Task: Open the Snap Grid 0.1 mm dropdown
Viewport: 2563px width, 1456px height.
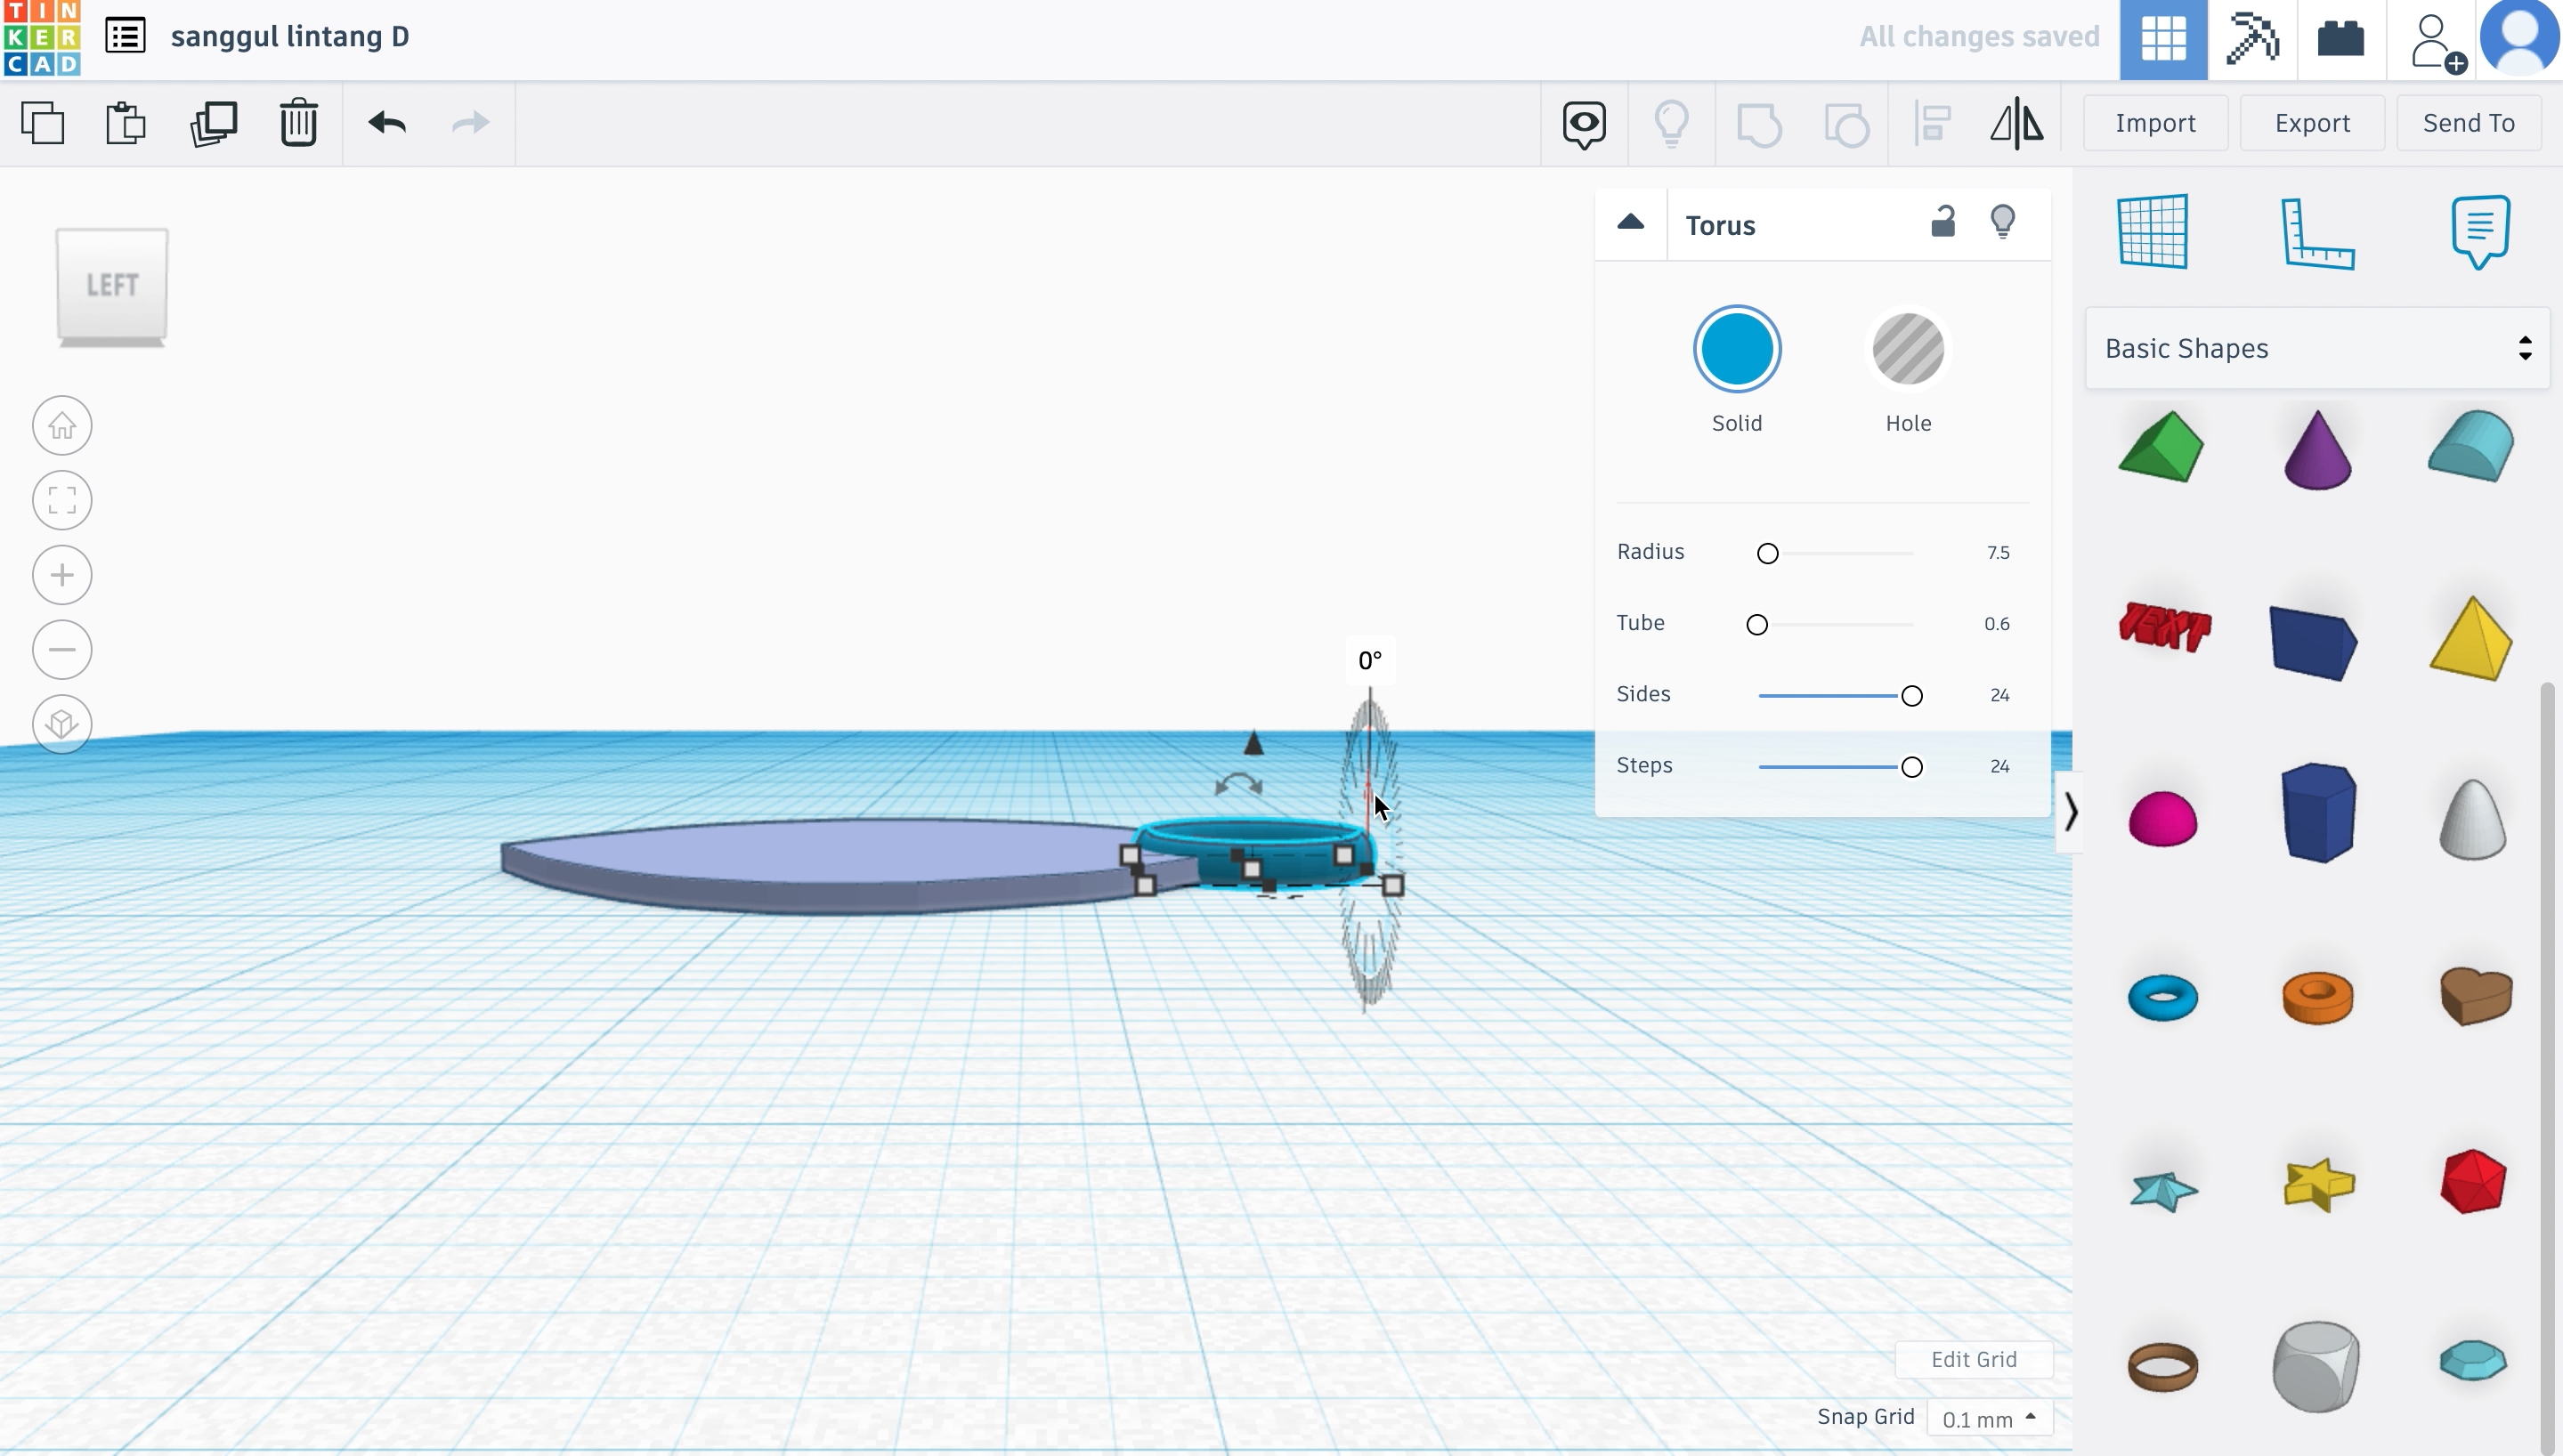Action: (1988, 1419)
